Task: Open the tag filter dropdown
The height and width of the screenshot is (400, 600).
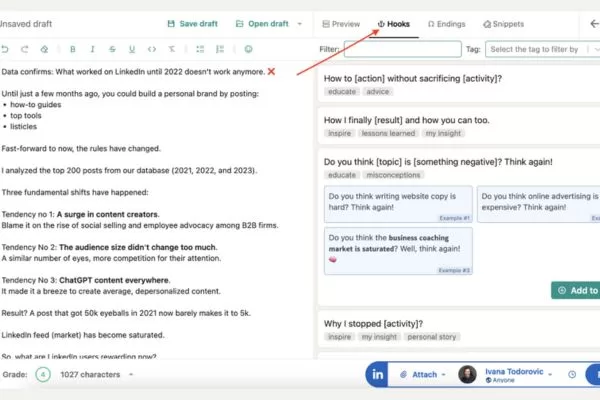Action: click(543, 49)
